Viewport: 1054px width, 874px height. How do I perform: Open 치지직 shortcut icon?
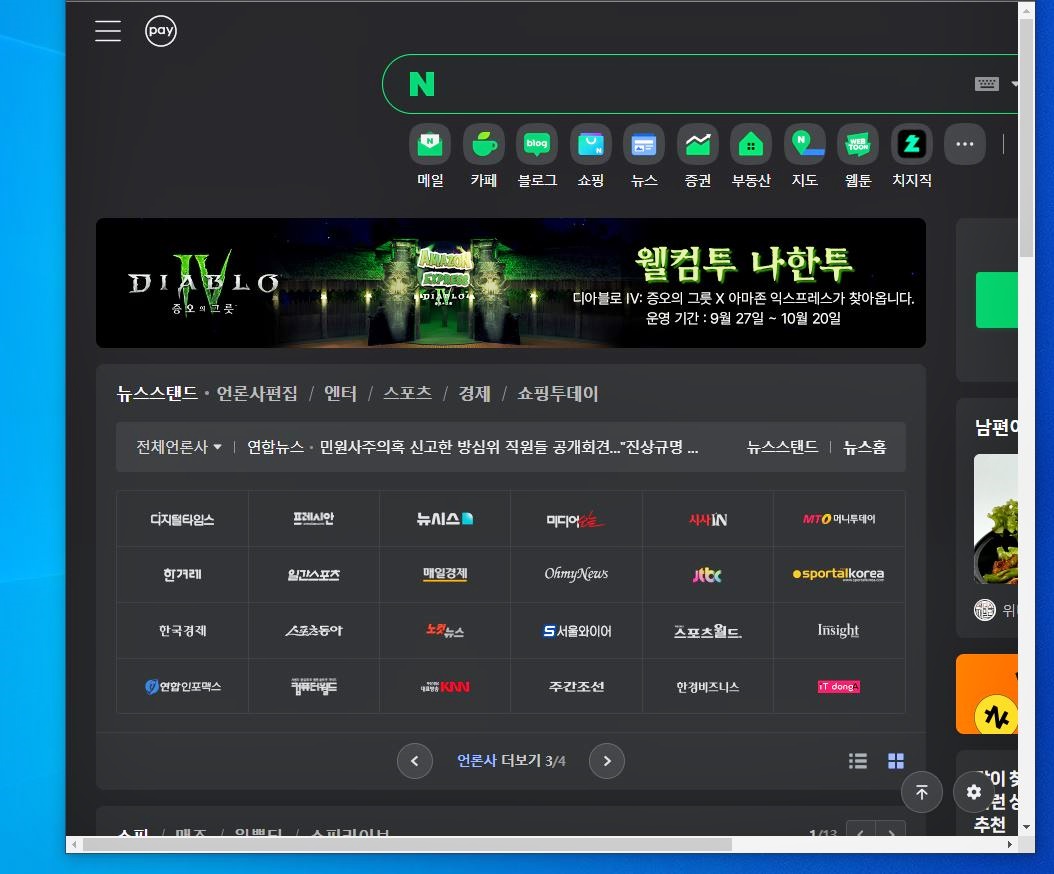(x=911, y=144)
